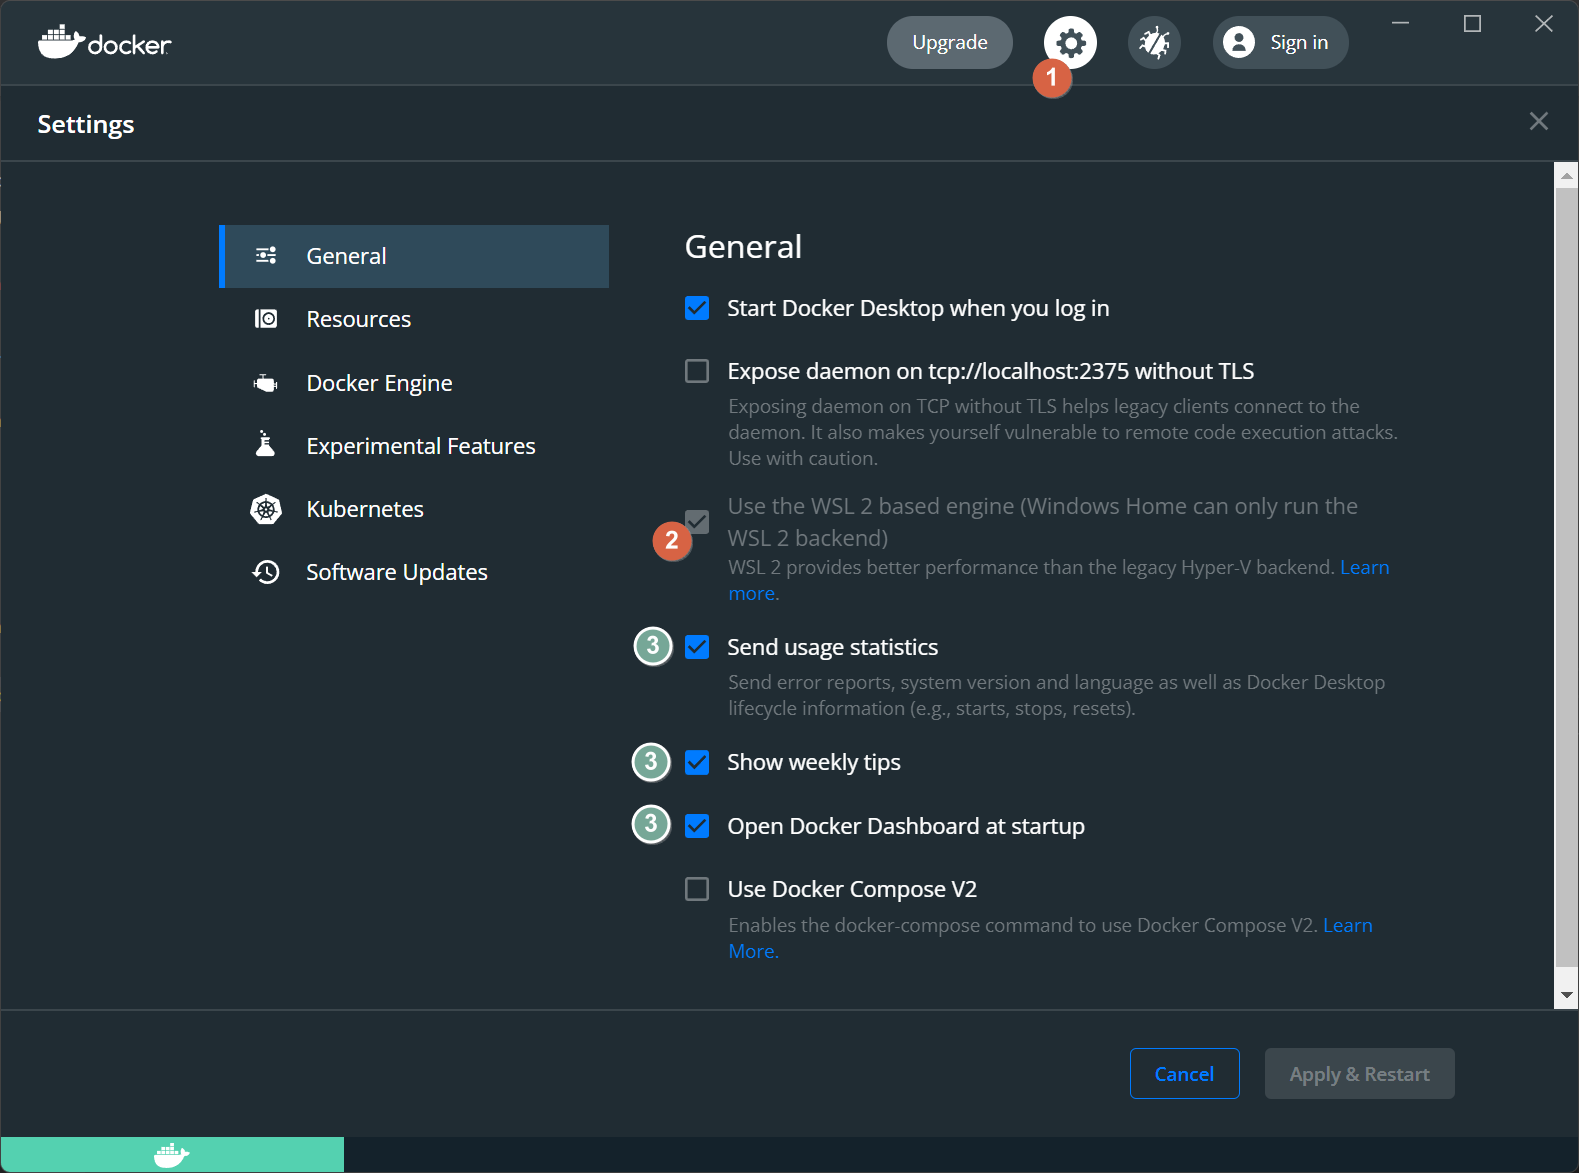Click the scrollbar up arrow
This screenshot has height=1173, width=1579.
click(1567, 176)
